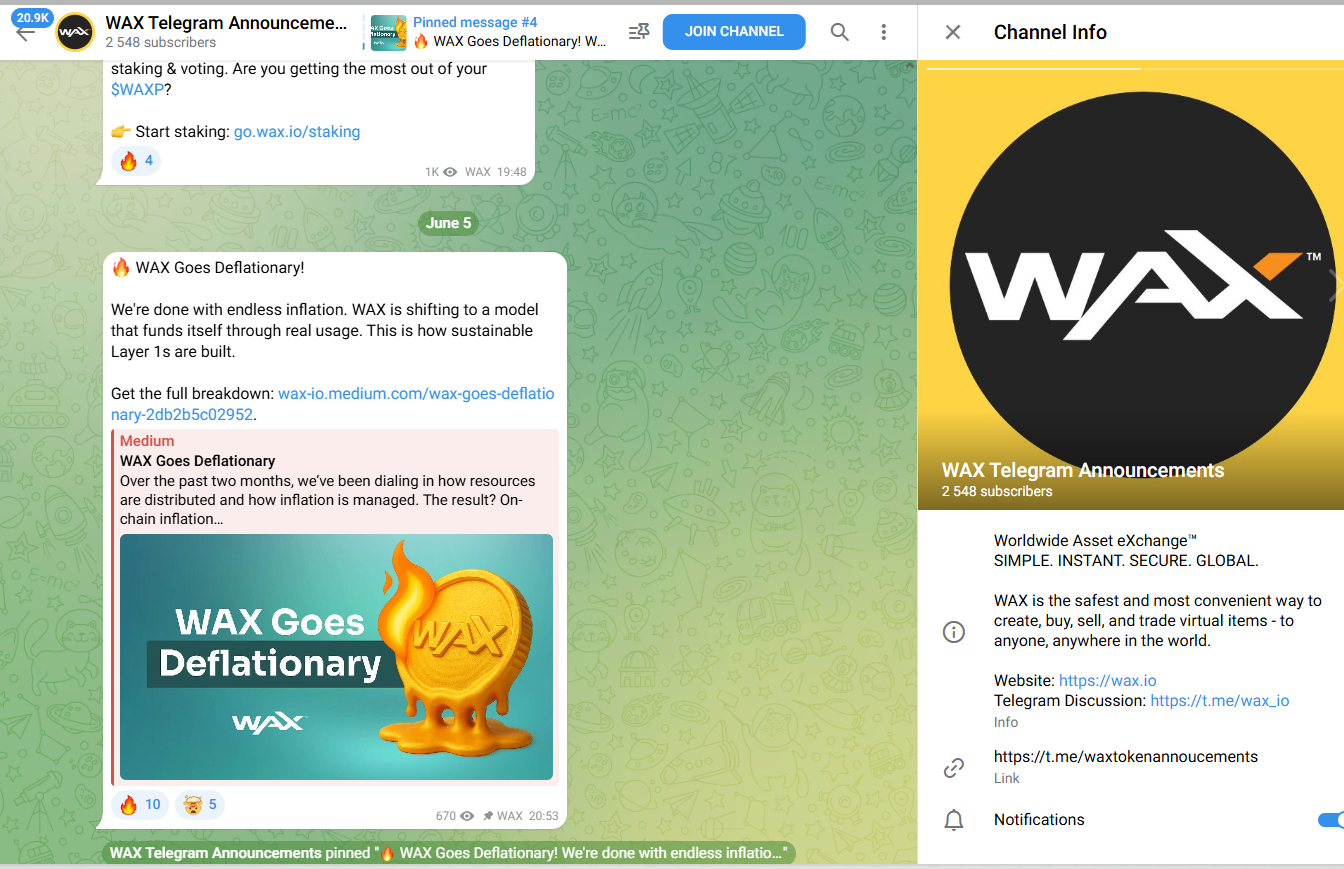Image resolution: width=1344 pixels, height=869 pixels.
Task: React with the face emoji showing 5
Action: (200, 805)
